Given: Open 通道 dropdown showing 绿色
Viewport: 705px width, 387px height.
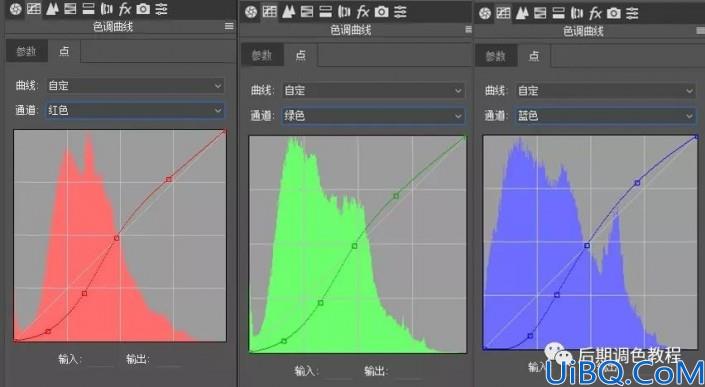Looking at the screenshot, I should click(x=373, y=116).
